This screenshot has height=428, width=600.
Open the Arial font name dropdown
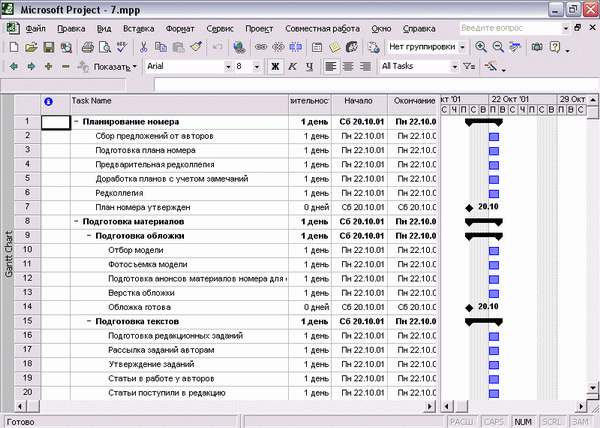(x=228, y=67)
